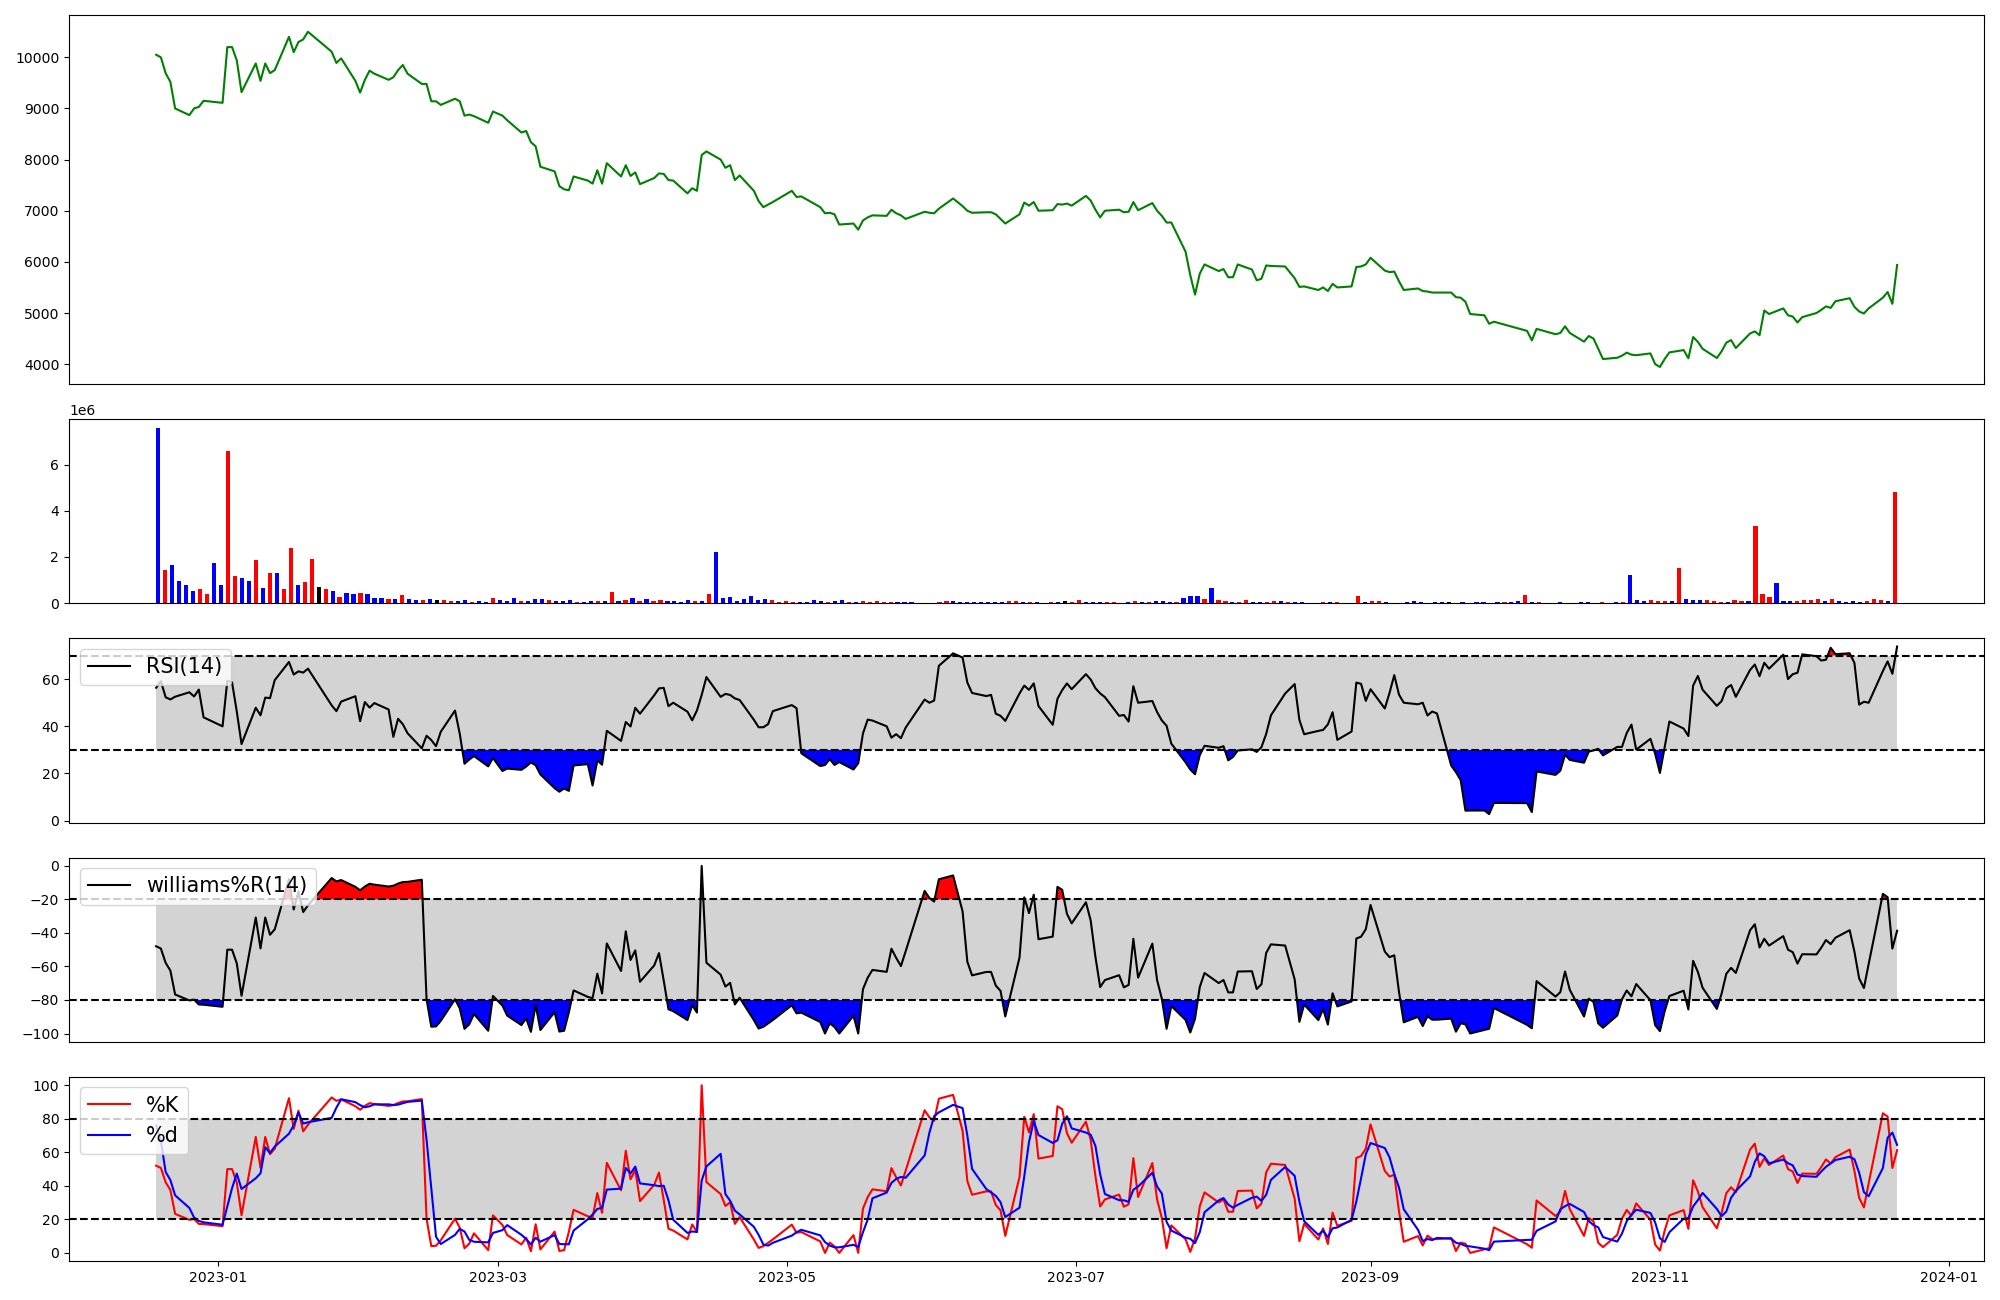Click the williams%R(14) legend entry
2000x1300 pixels.
pyautogui.click(x=226, y=885)
